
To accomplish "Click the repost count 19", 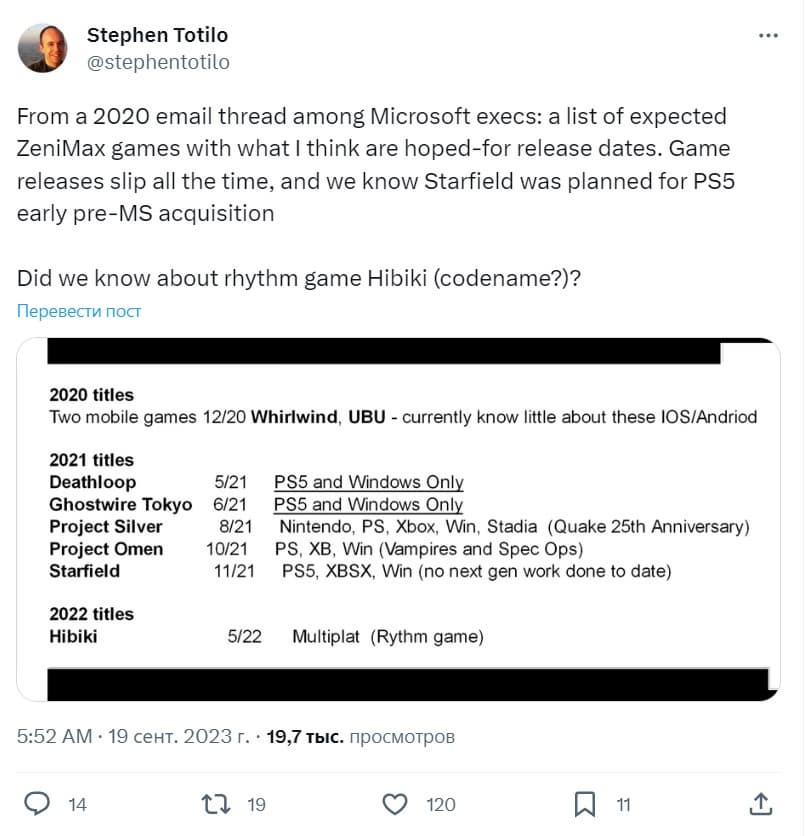I will [256, 804].
